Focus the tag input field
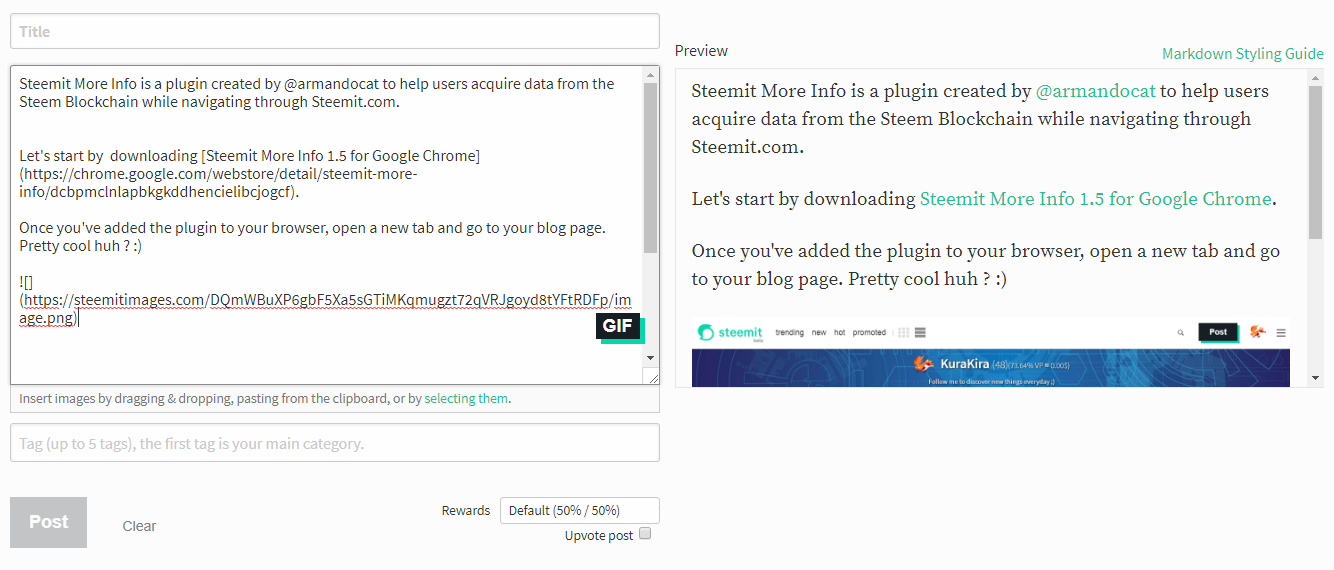Screen dimensions: 1334x570 coord(335,443)
